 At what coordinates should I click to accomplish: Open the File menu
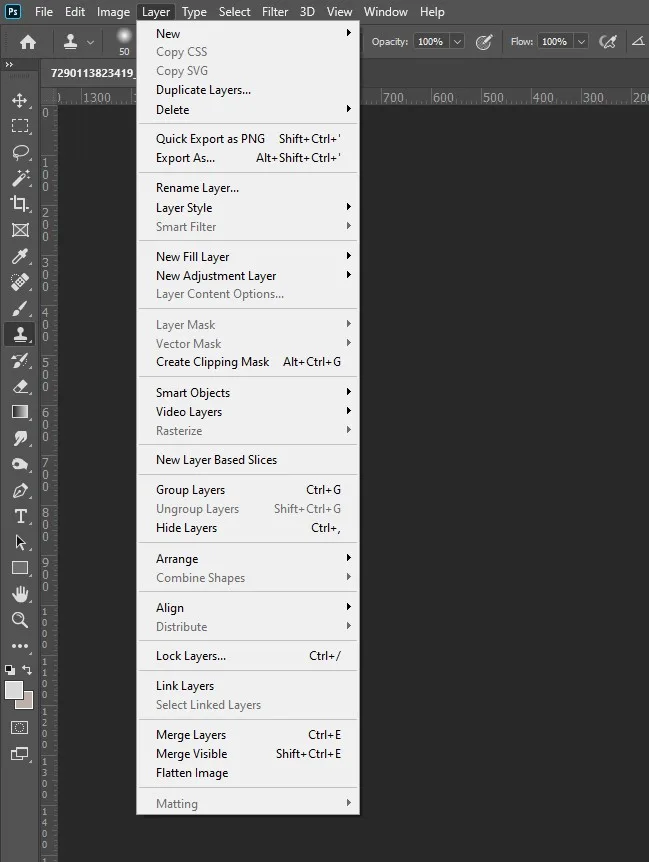tap(43, 12)
